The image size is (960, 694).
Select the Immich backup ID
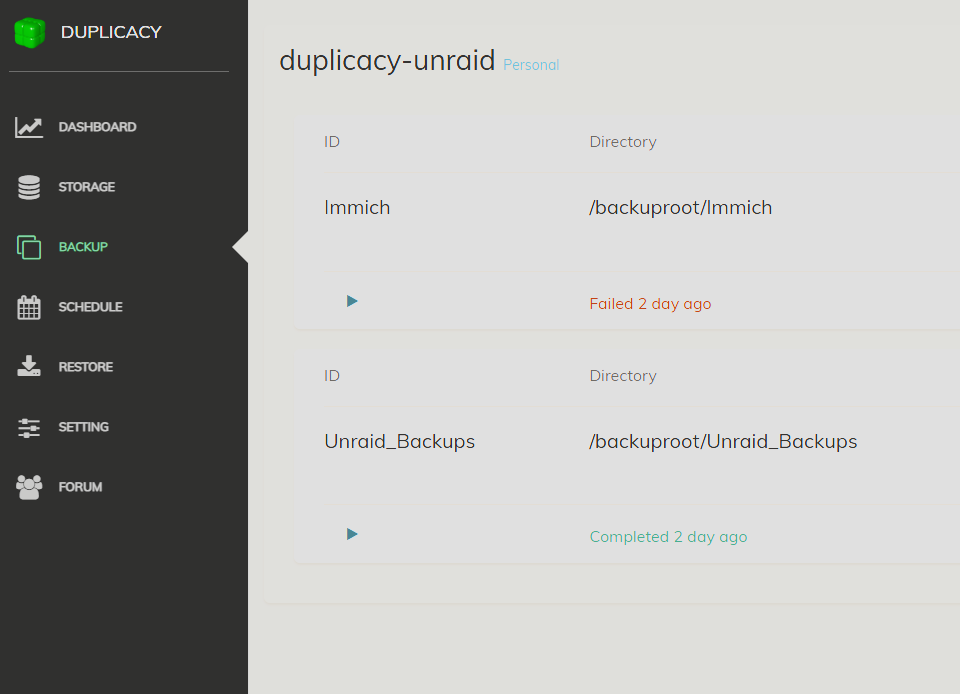(357, 208)
